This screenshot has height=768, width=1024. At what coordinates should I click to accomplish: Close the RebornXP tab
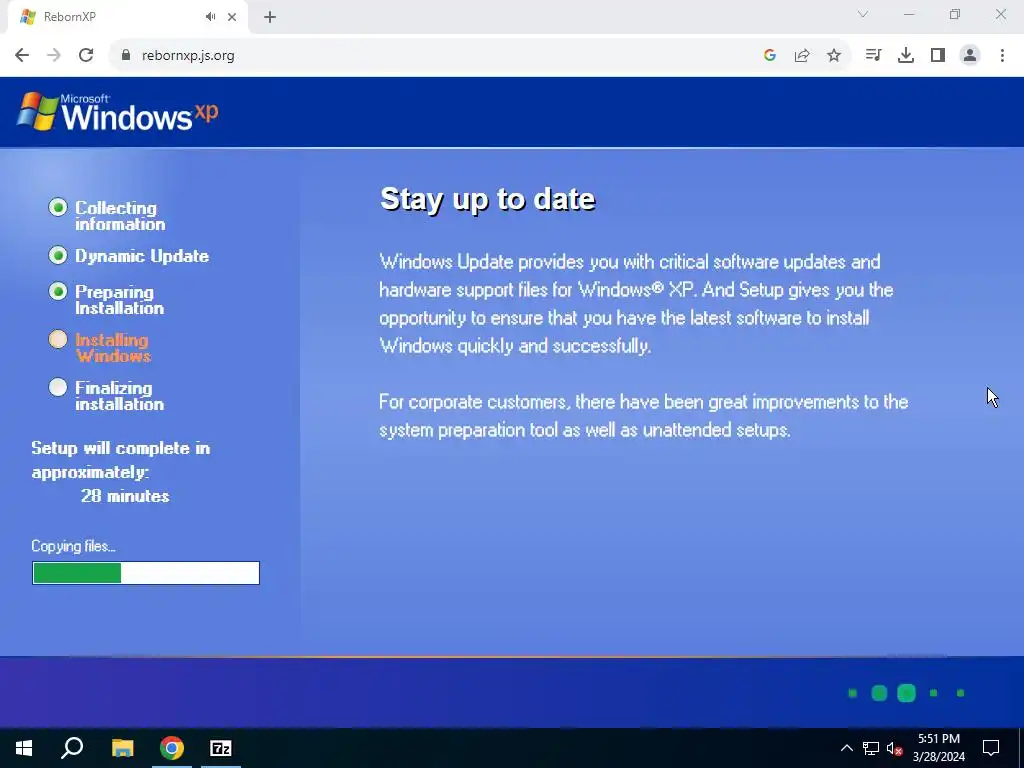pos(232,17)
